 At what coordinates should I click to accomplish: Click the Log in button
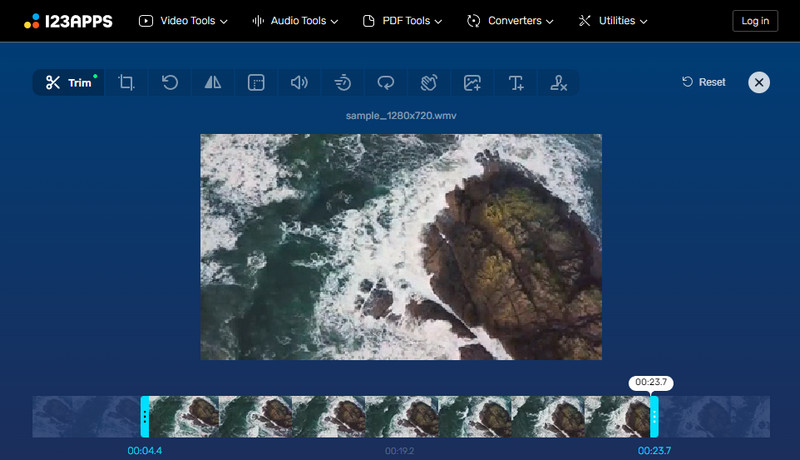[x=754, y=21]
